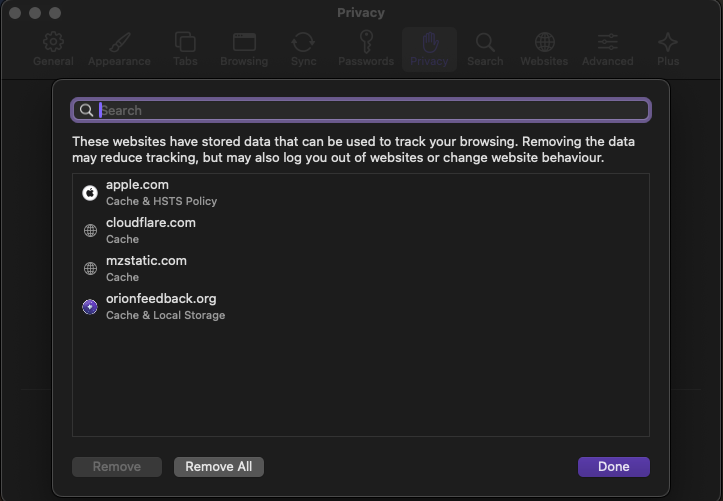The height and width of the screenshot is (501, 723).
Task: Click the Browsing window icon
Action: [244, 43]
